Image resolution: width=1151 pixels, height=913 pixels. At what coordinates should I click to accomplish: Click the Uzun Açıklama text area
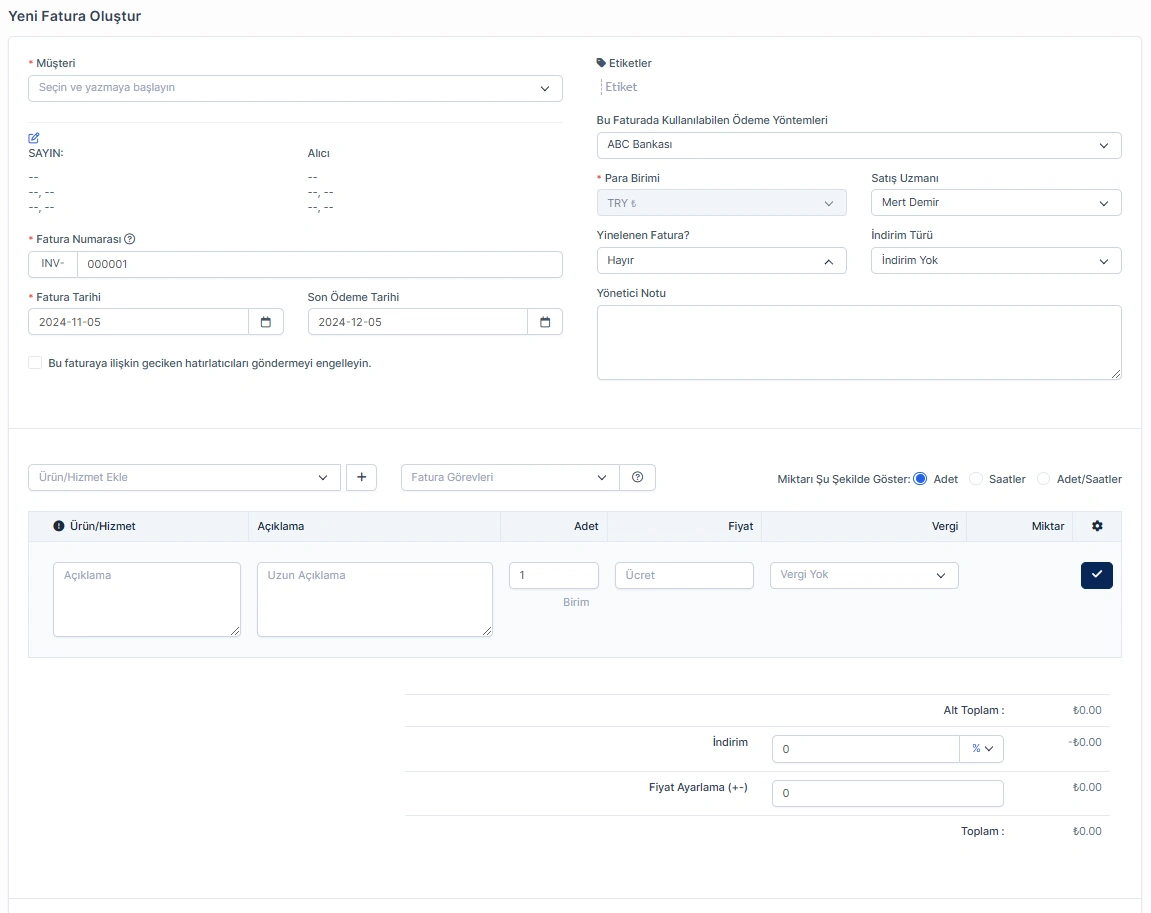point(374,599)
